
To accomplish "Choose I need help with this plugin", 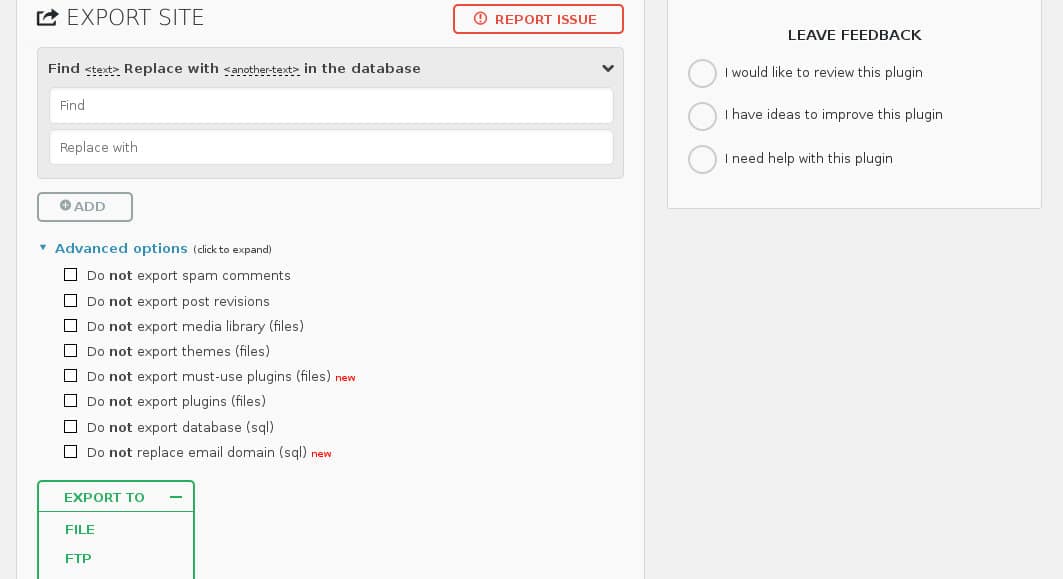I will pyautogui.click(x=702, y=159).
